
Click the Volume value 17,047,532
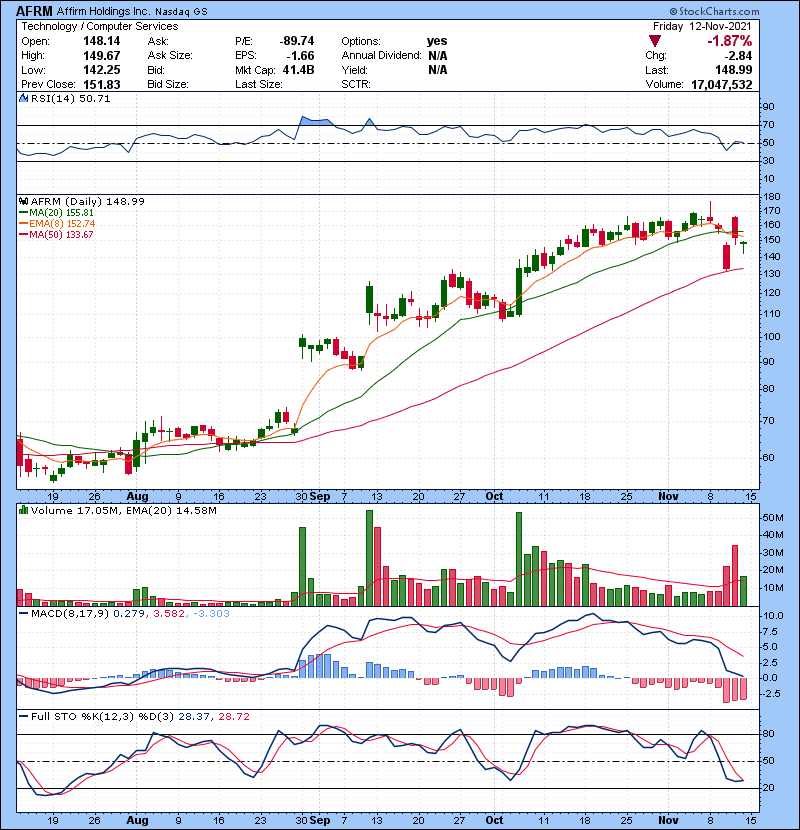click(722, 85)
